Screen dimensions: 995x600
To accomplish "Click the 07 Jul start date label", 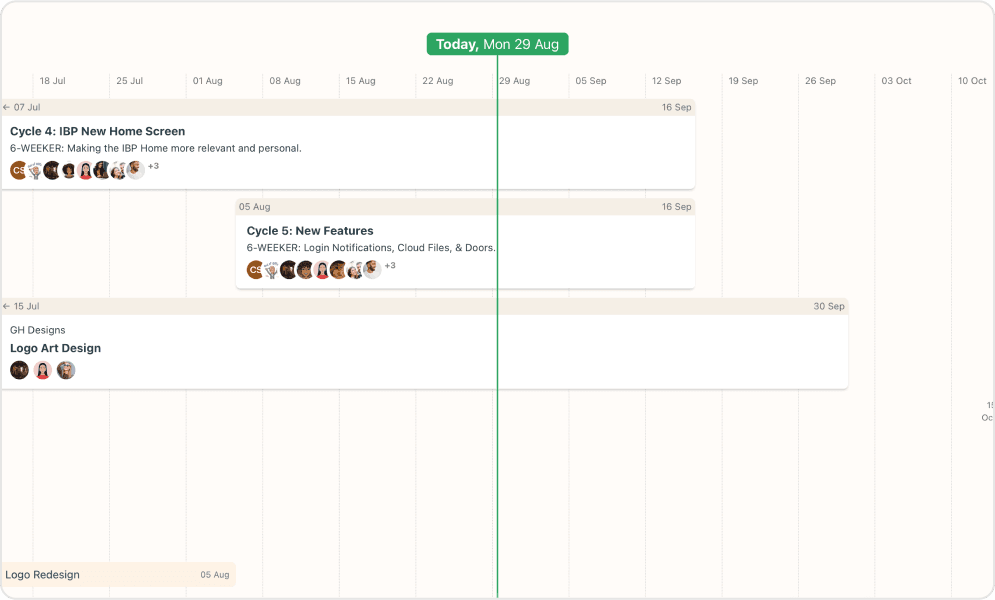I will 27,107.
